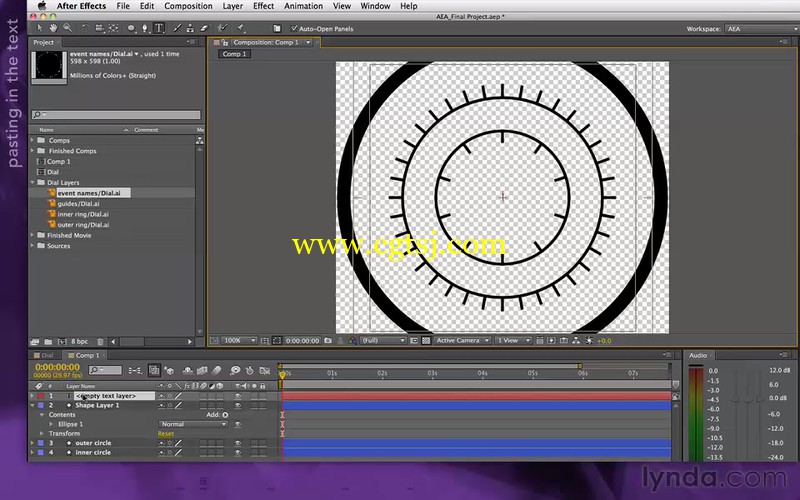This screenshot has width=800, height=500.
Task: Select the Horizontal Type tool
Action: pos(159,29)
